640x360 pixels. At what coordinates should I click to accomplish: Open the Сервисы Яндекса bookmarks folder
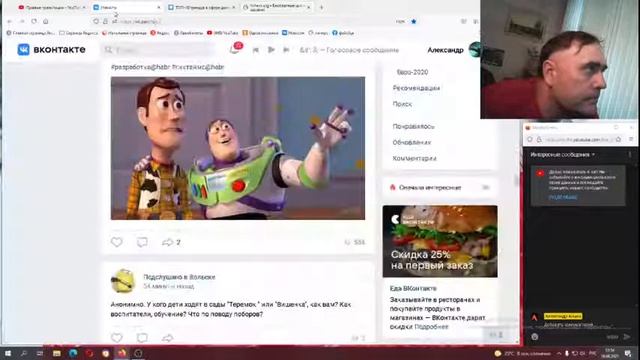point(78,33)
